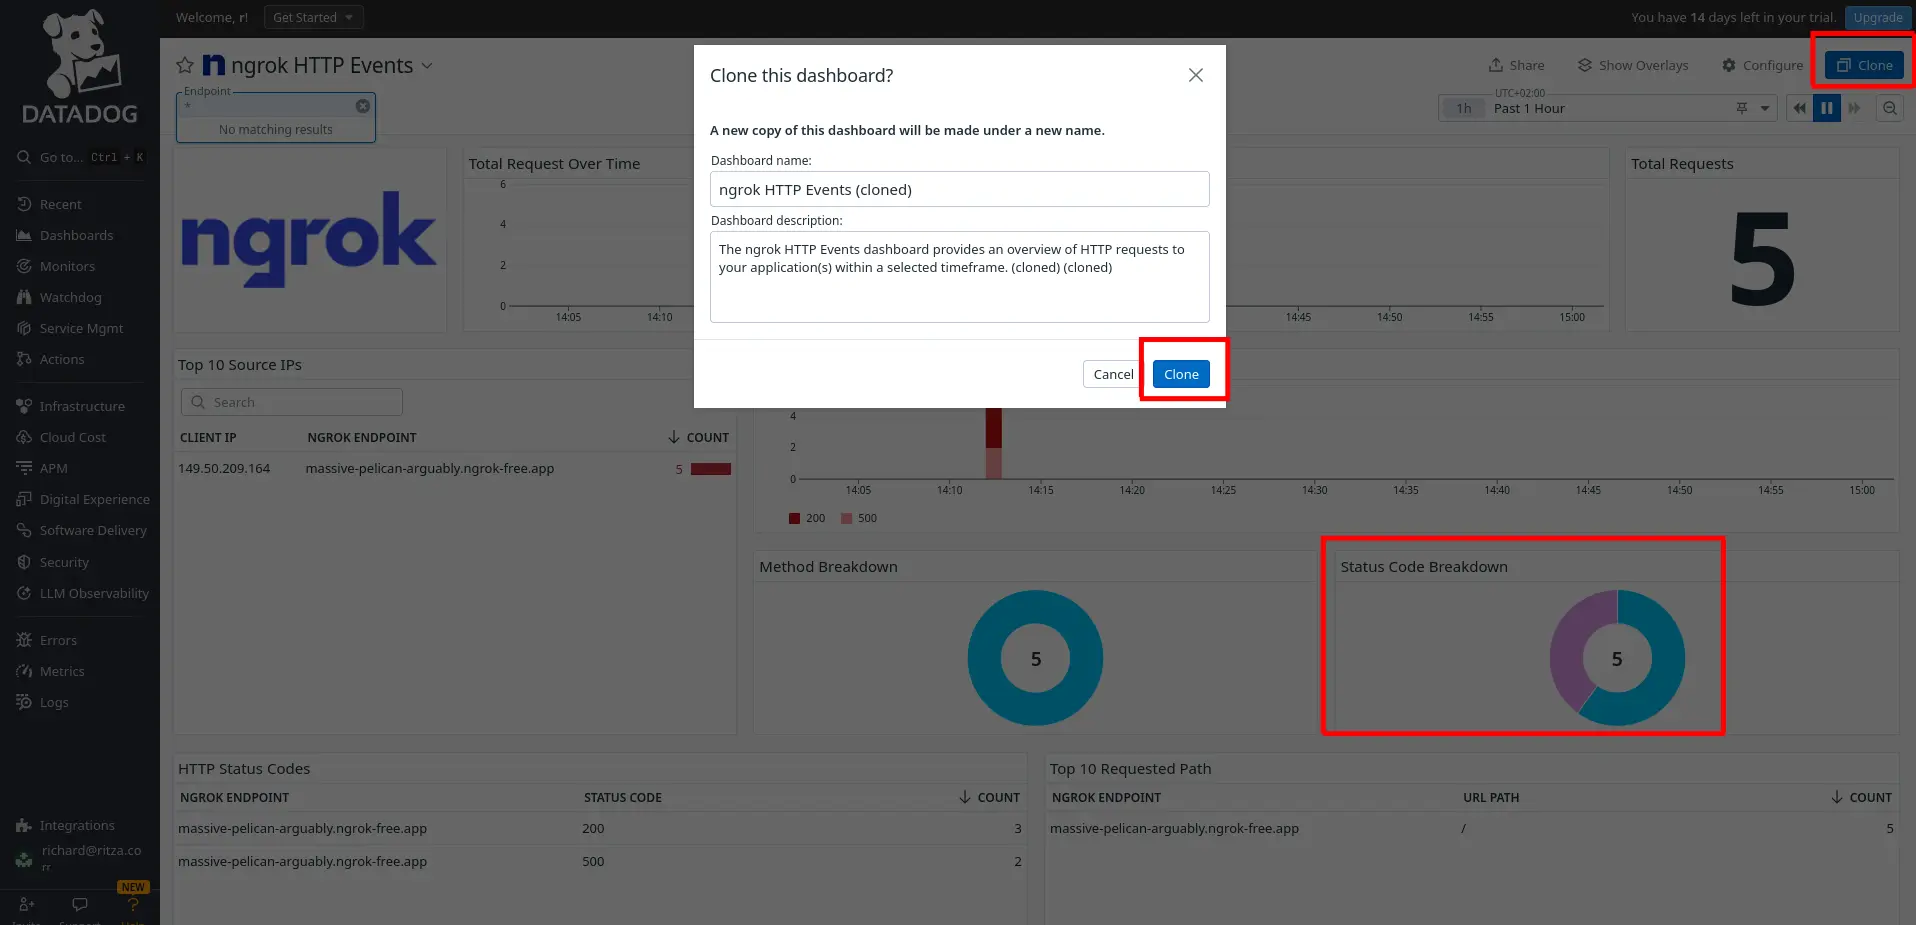Click the zoom out magnifier icon
Viewport: 1916px width, 925px height.
point(1890,108)
